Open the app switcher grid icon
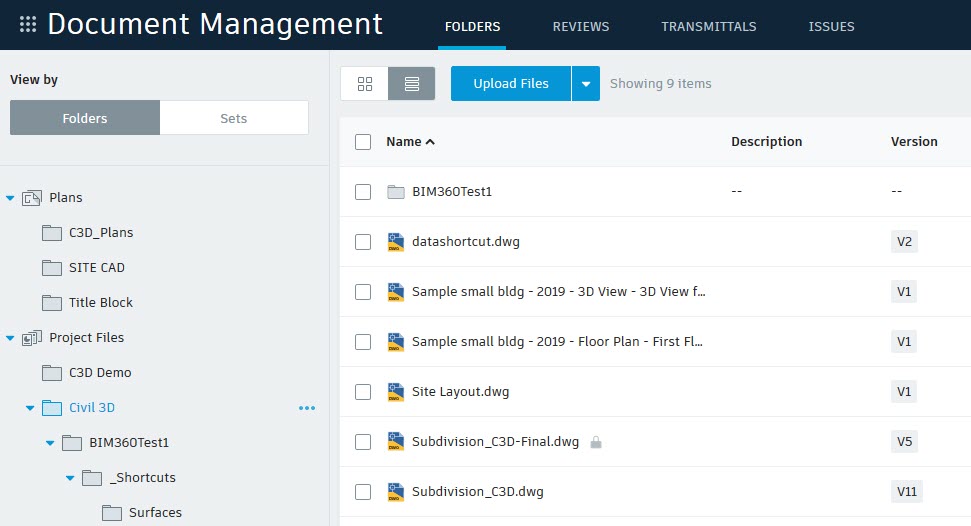Viewport: 971px width, 526px height. [28, 25]
